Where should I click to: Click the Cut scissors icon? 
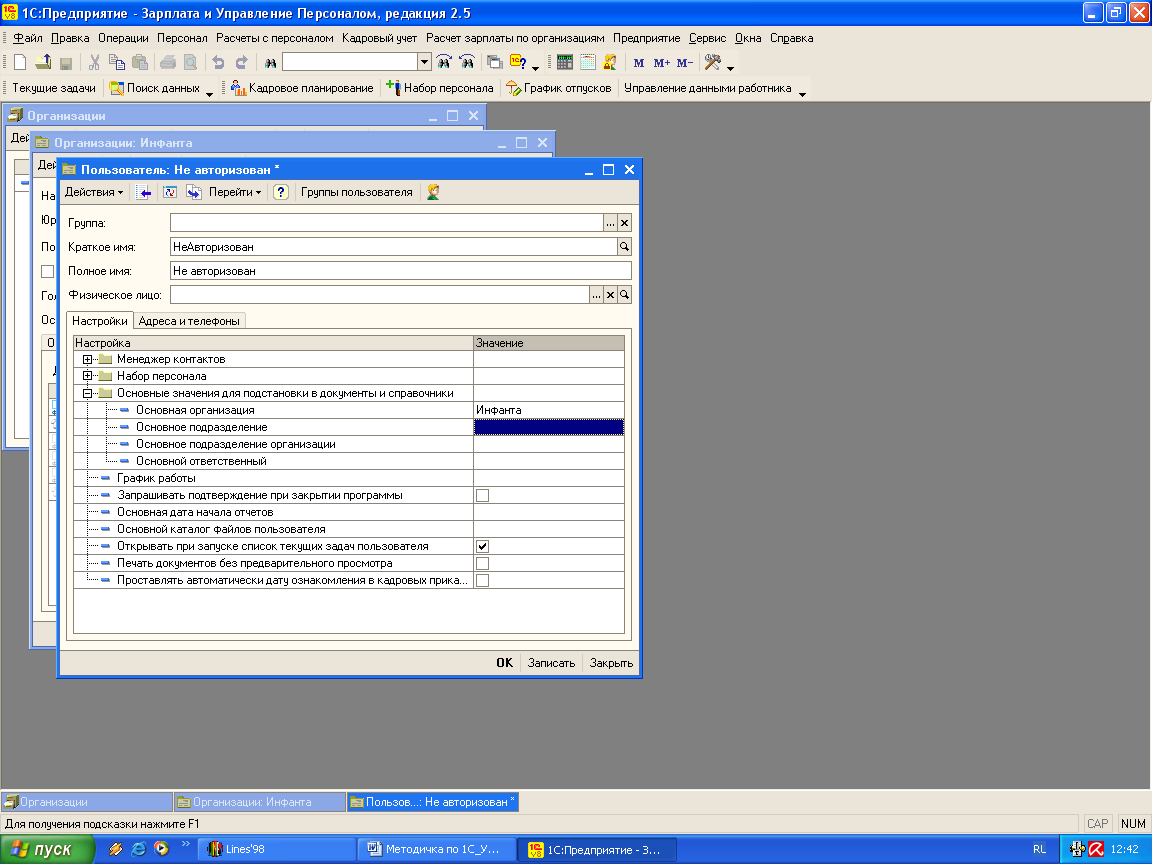(94, 62)
